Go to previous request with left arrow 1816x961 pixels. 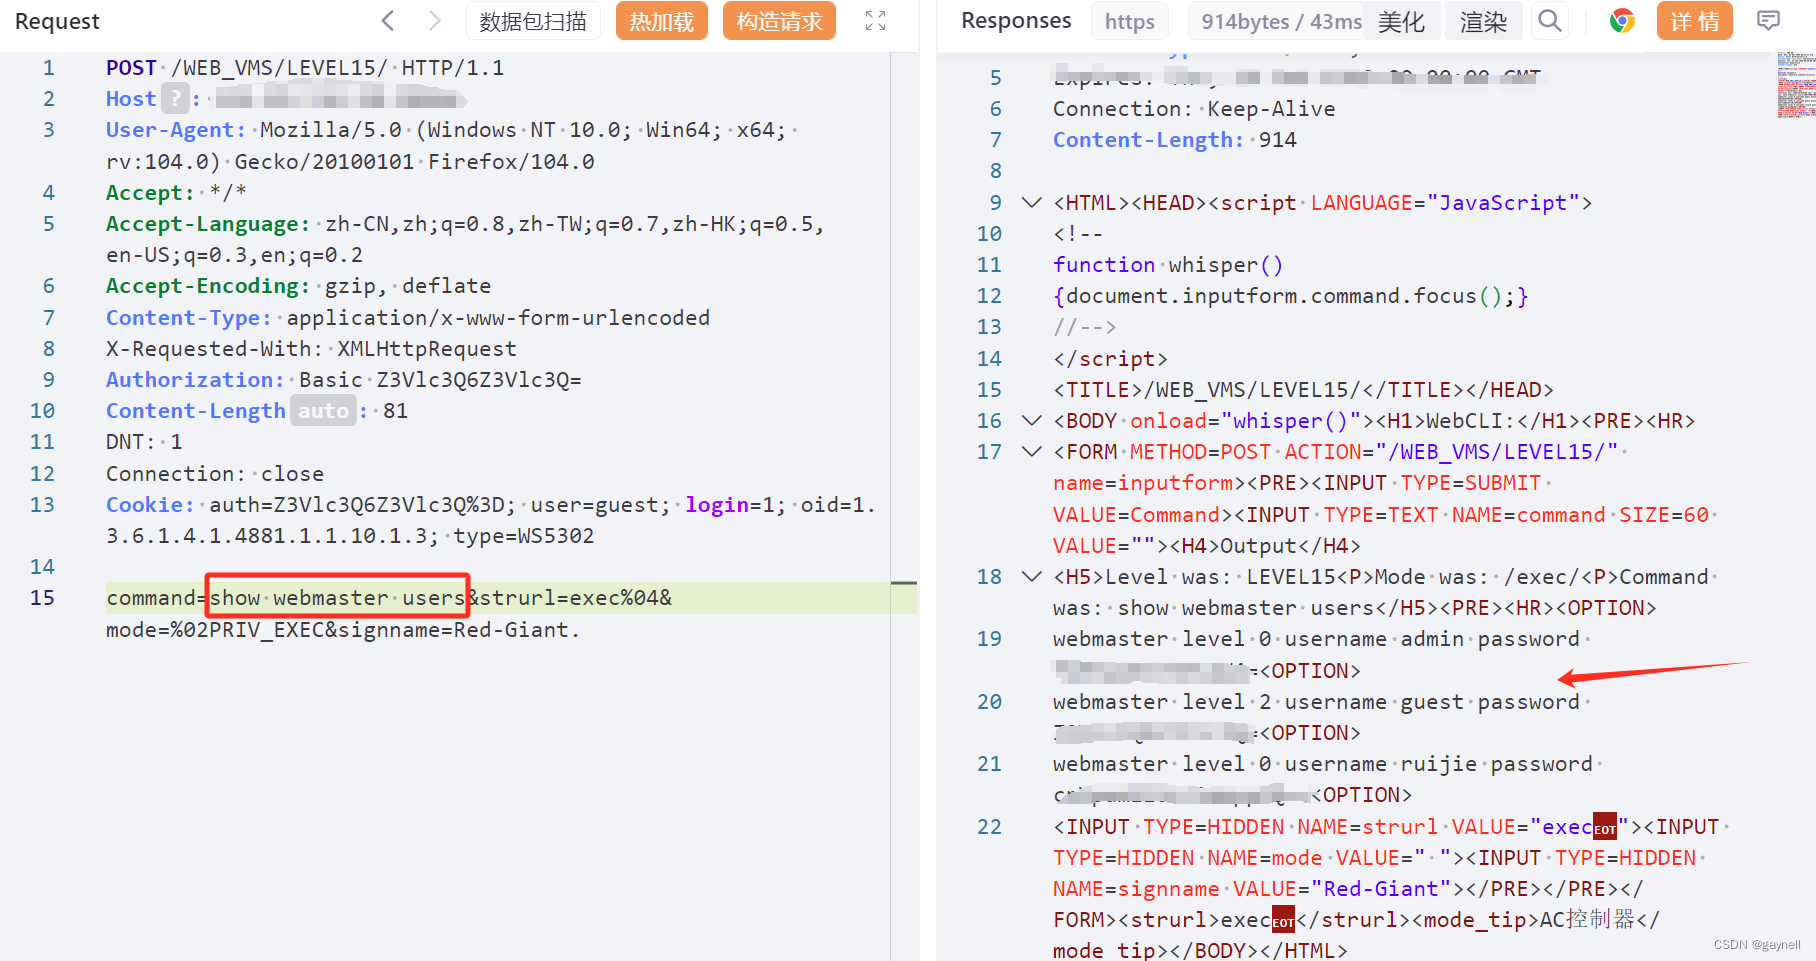[x=388, y=20]
